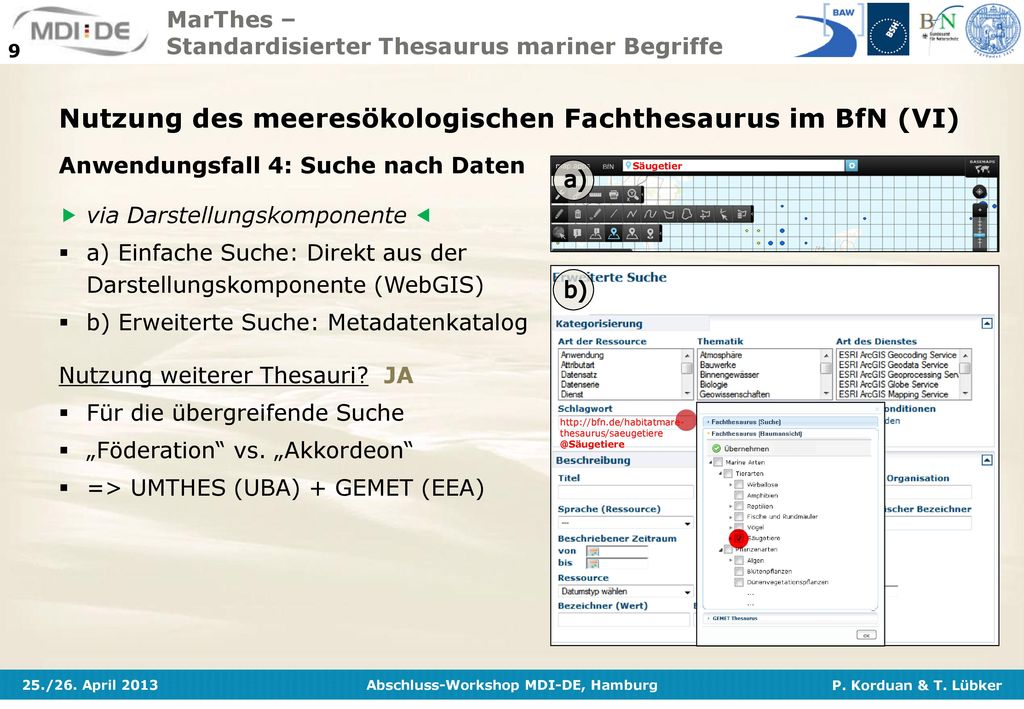Click the blue highlighted location pin tool
The width and height of the screenshot is (1024, 709).
(614, 233)
